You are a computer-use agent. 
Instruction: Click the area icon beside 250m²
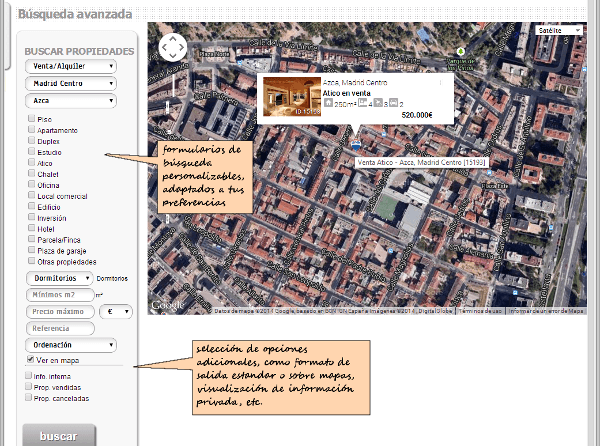[x=328, y=103]
